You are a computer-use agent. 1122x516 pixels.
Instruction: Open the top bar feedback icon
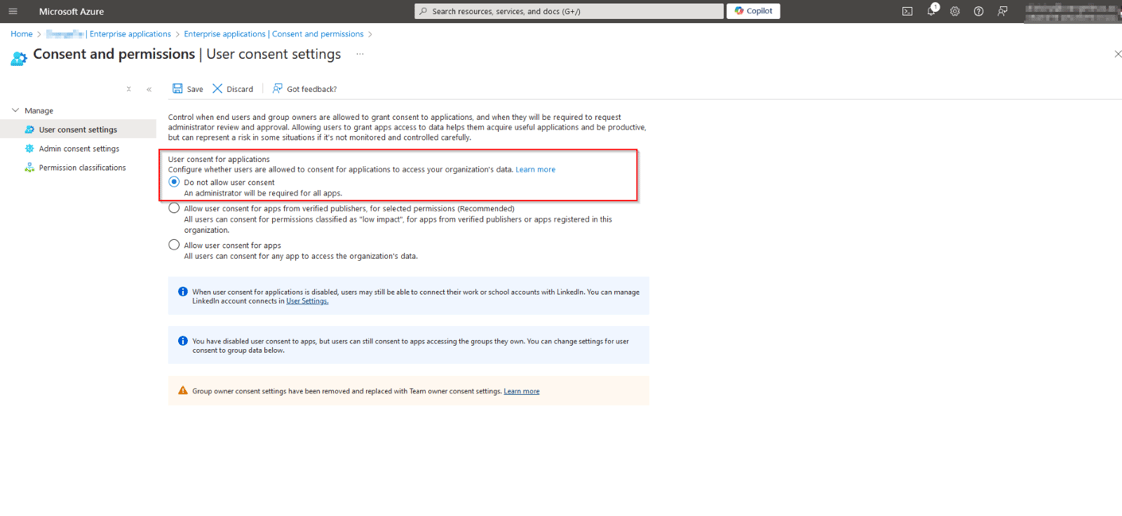click(x=1002, y=11)
